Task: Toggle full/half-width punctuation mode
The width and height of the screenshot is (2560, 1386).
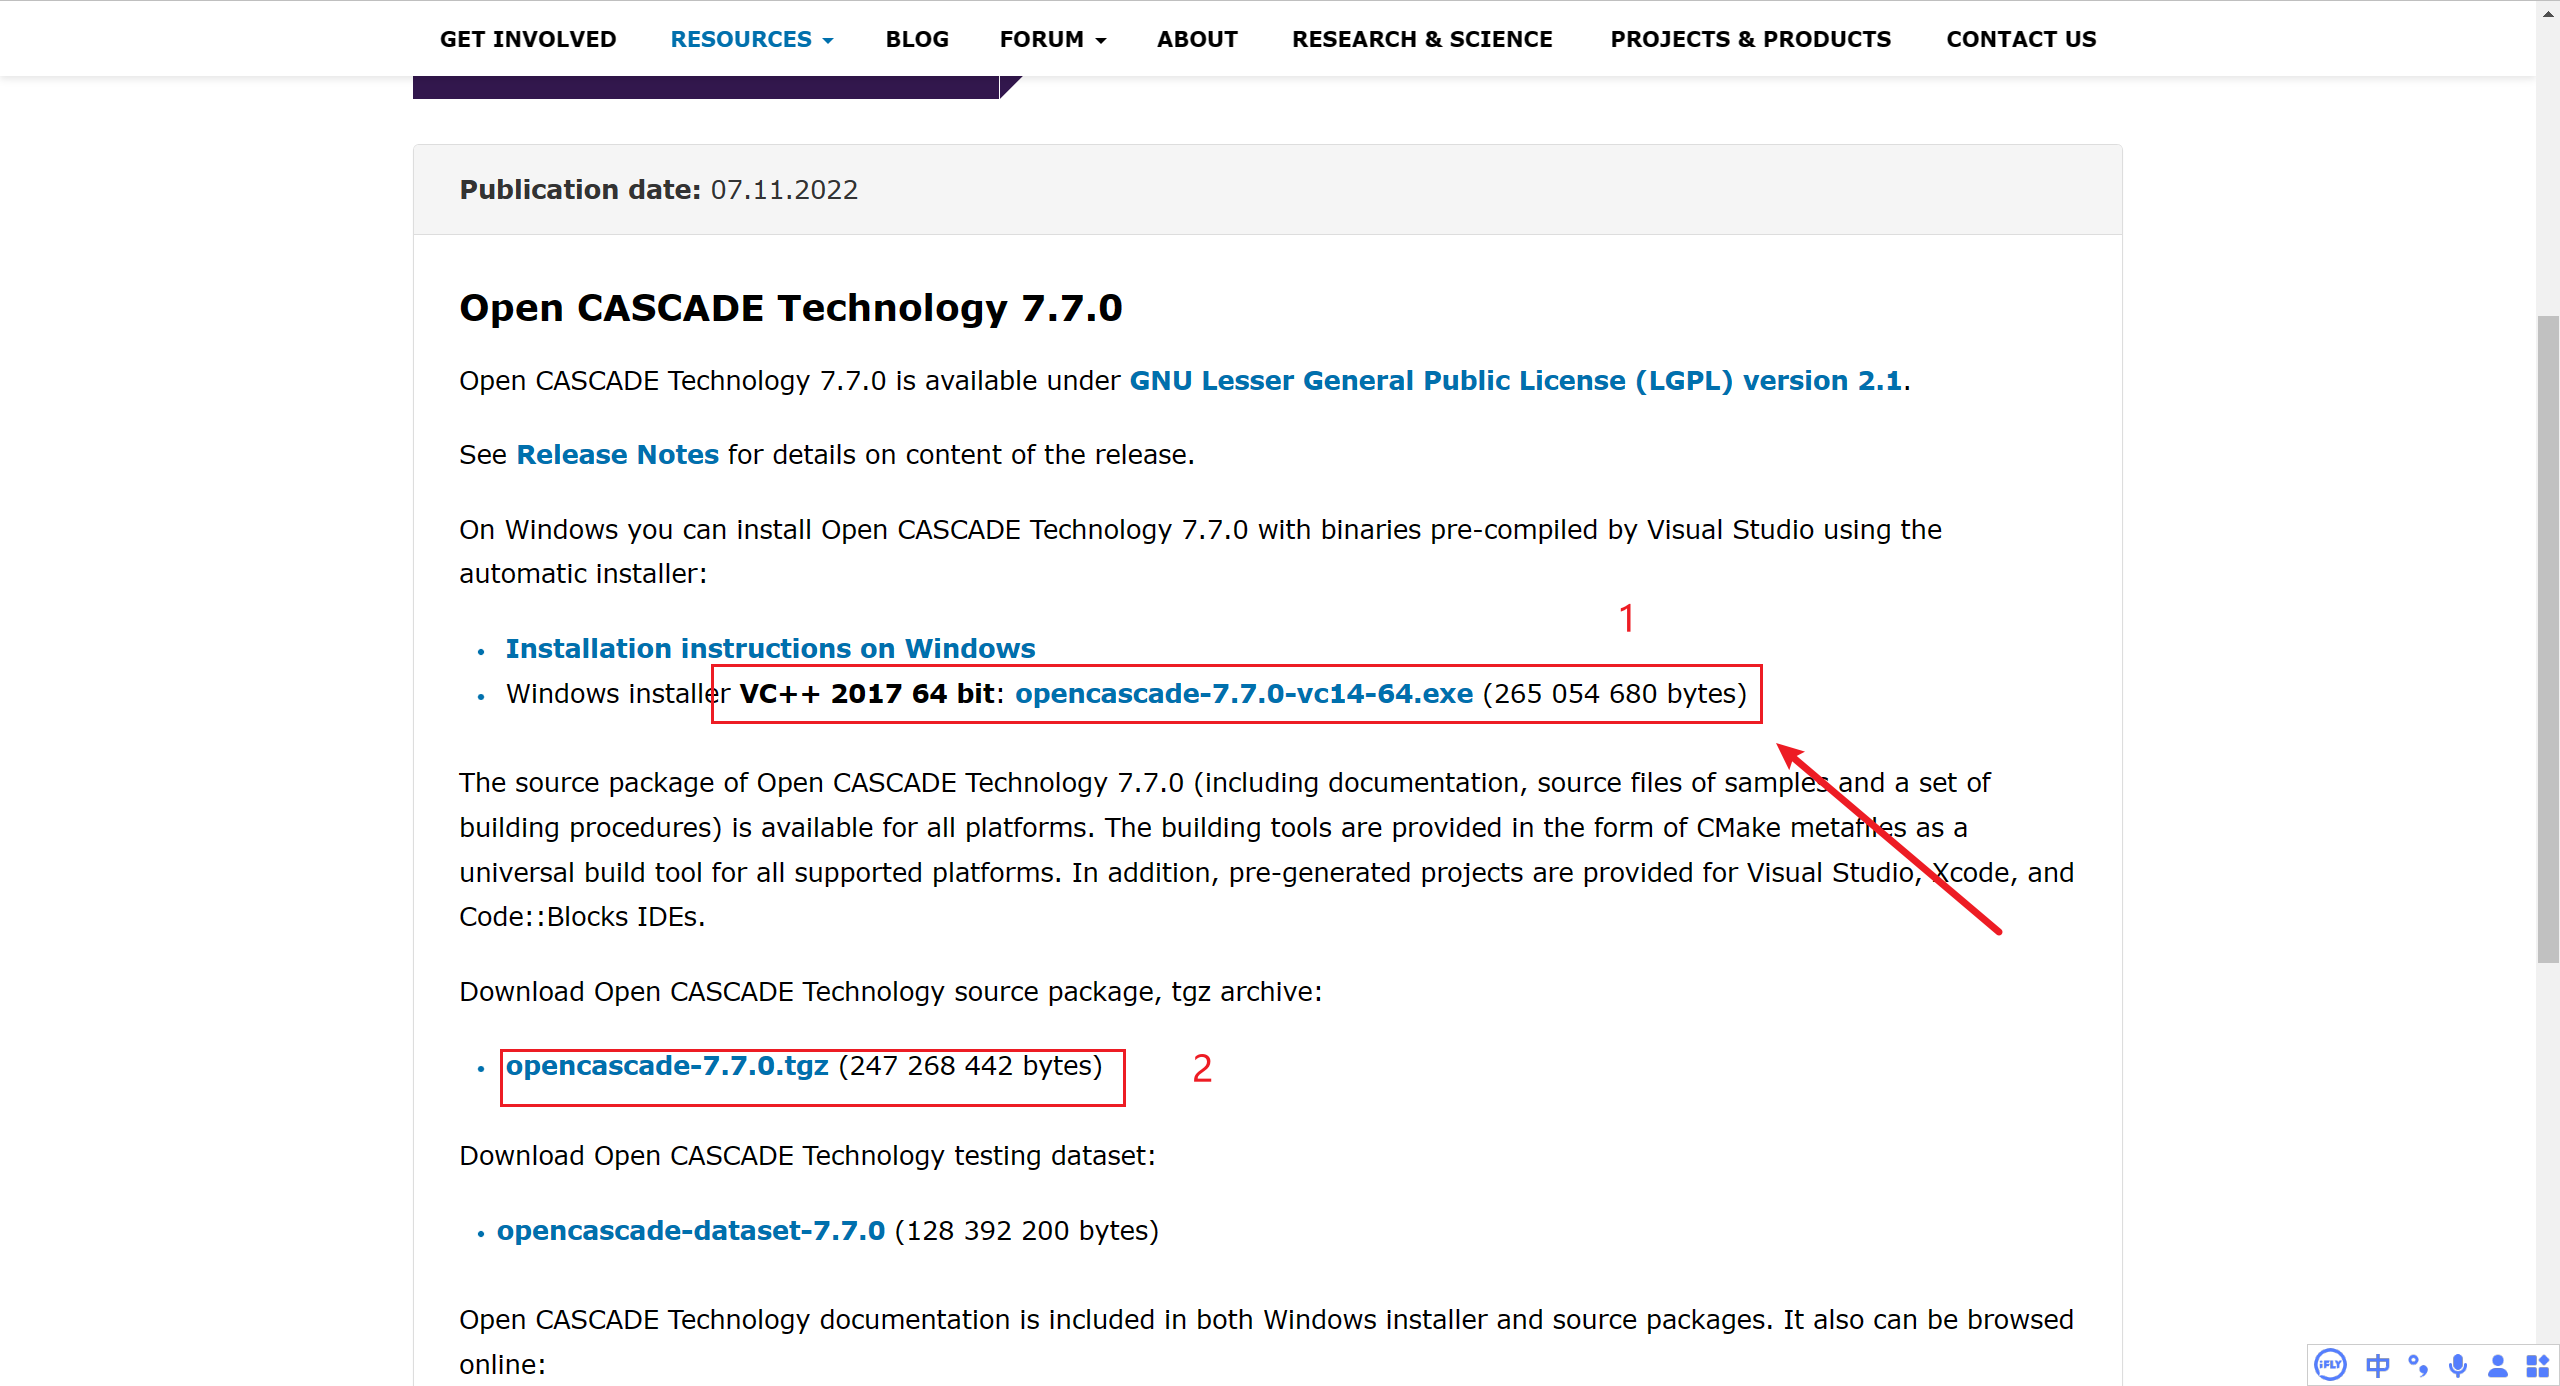Action: tap(2419, 1364)
